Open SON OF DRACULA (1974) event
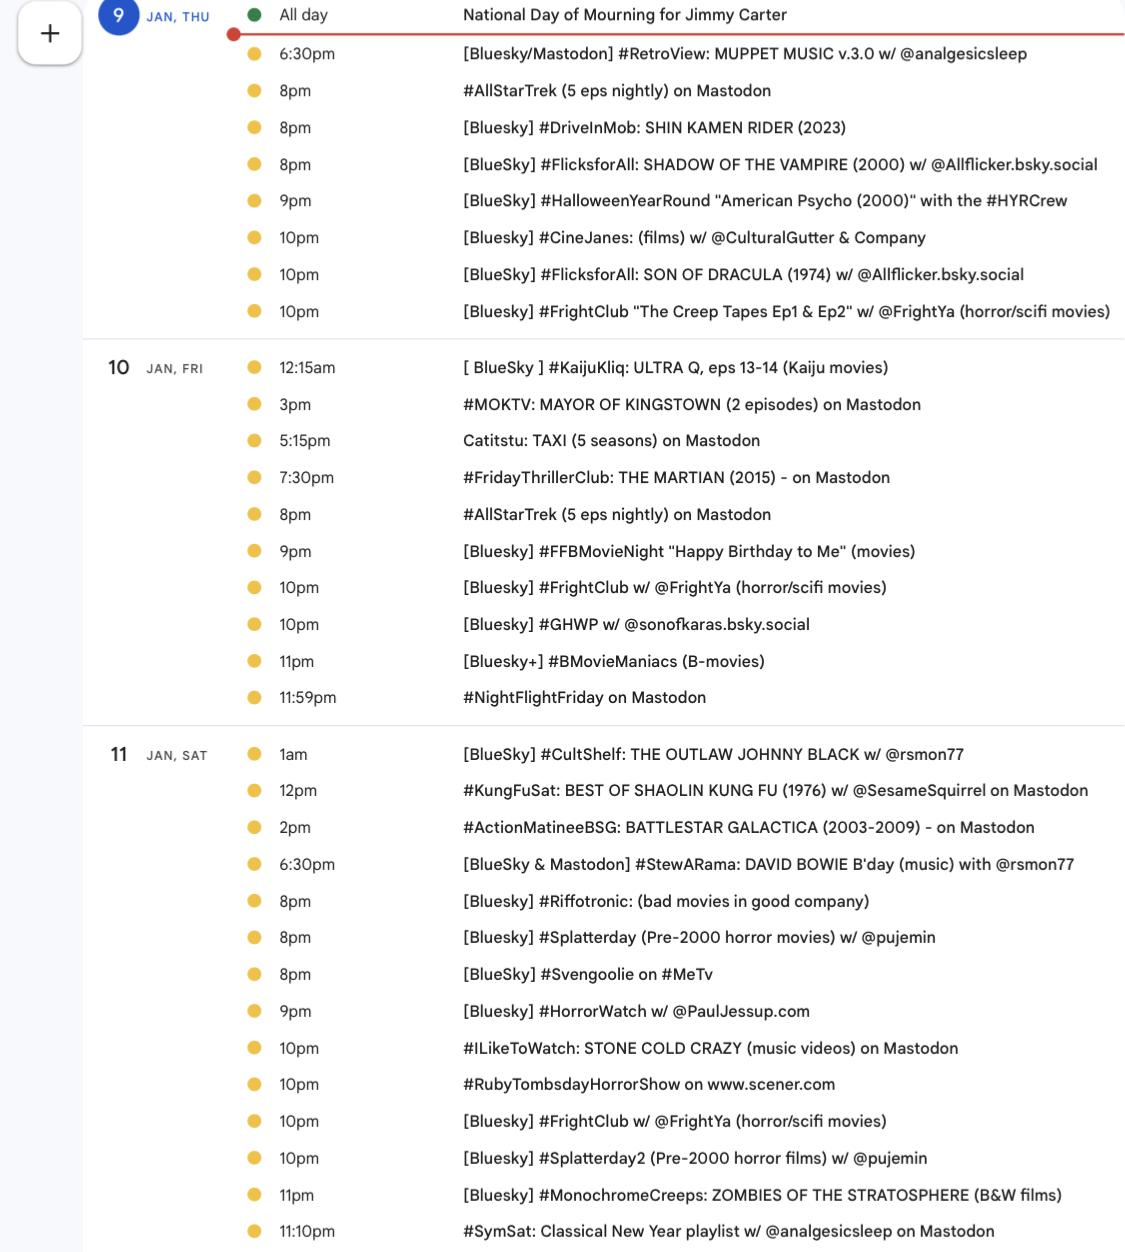The height and width of the screenshot is (1252, 1125). click(x=743, y=275)
